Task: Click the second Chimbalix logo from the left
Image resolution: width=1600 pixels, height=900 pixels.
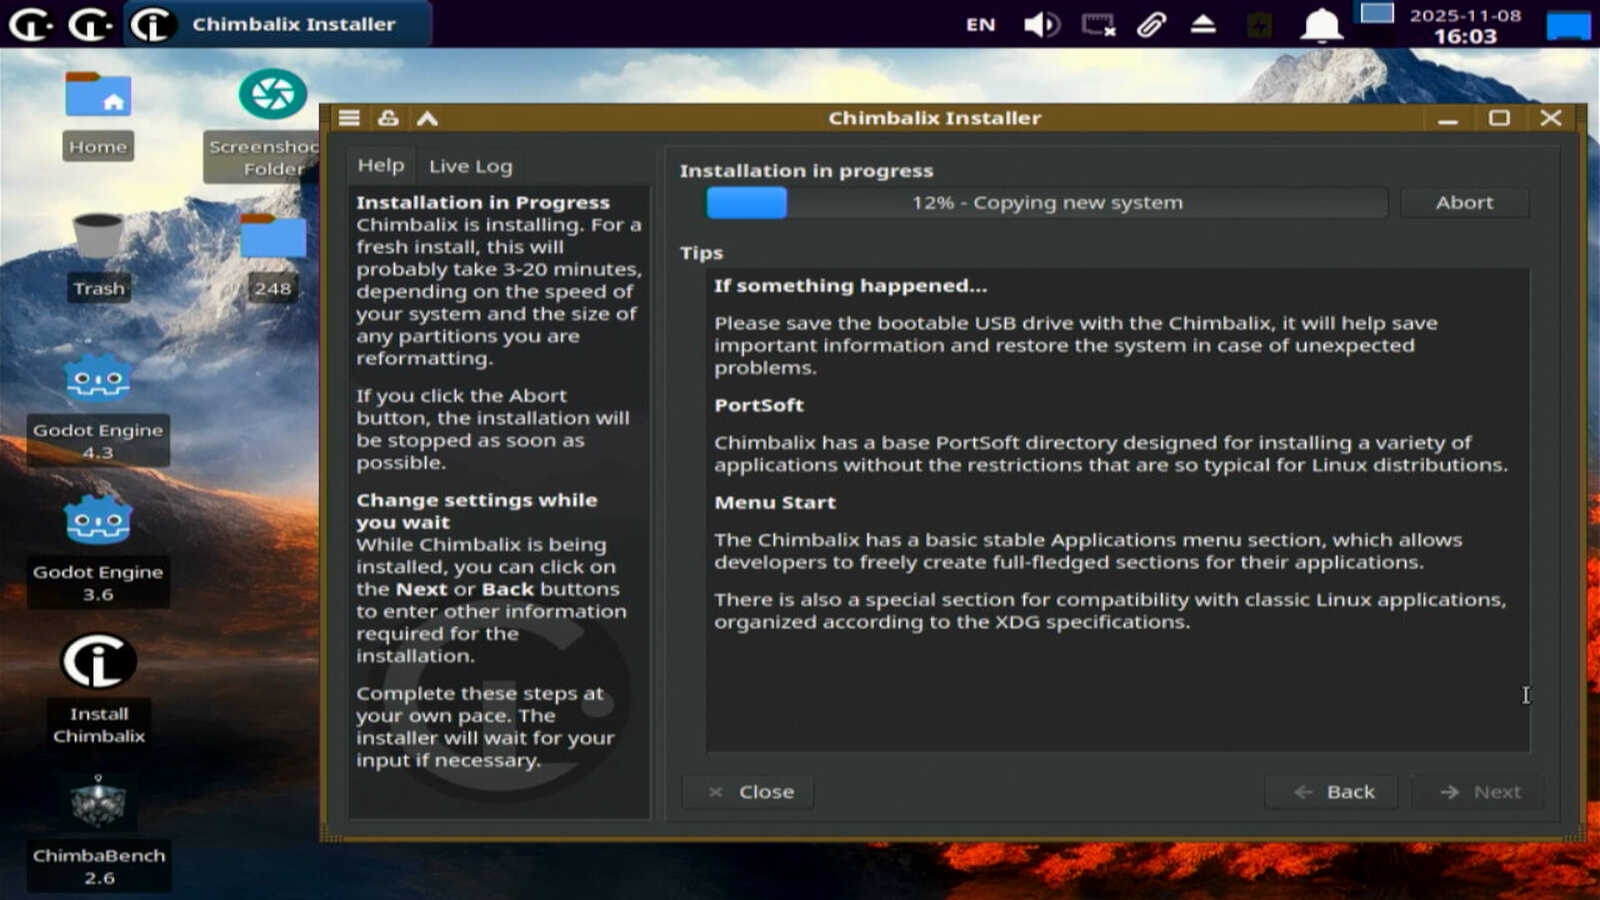Action: click(90, 24)
